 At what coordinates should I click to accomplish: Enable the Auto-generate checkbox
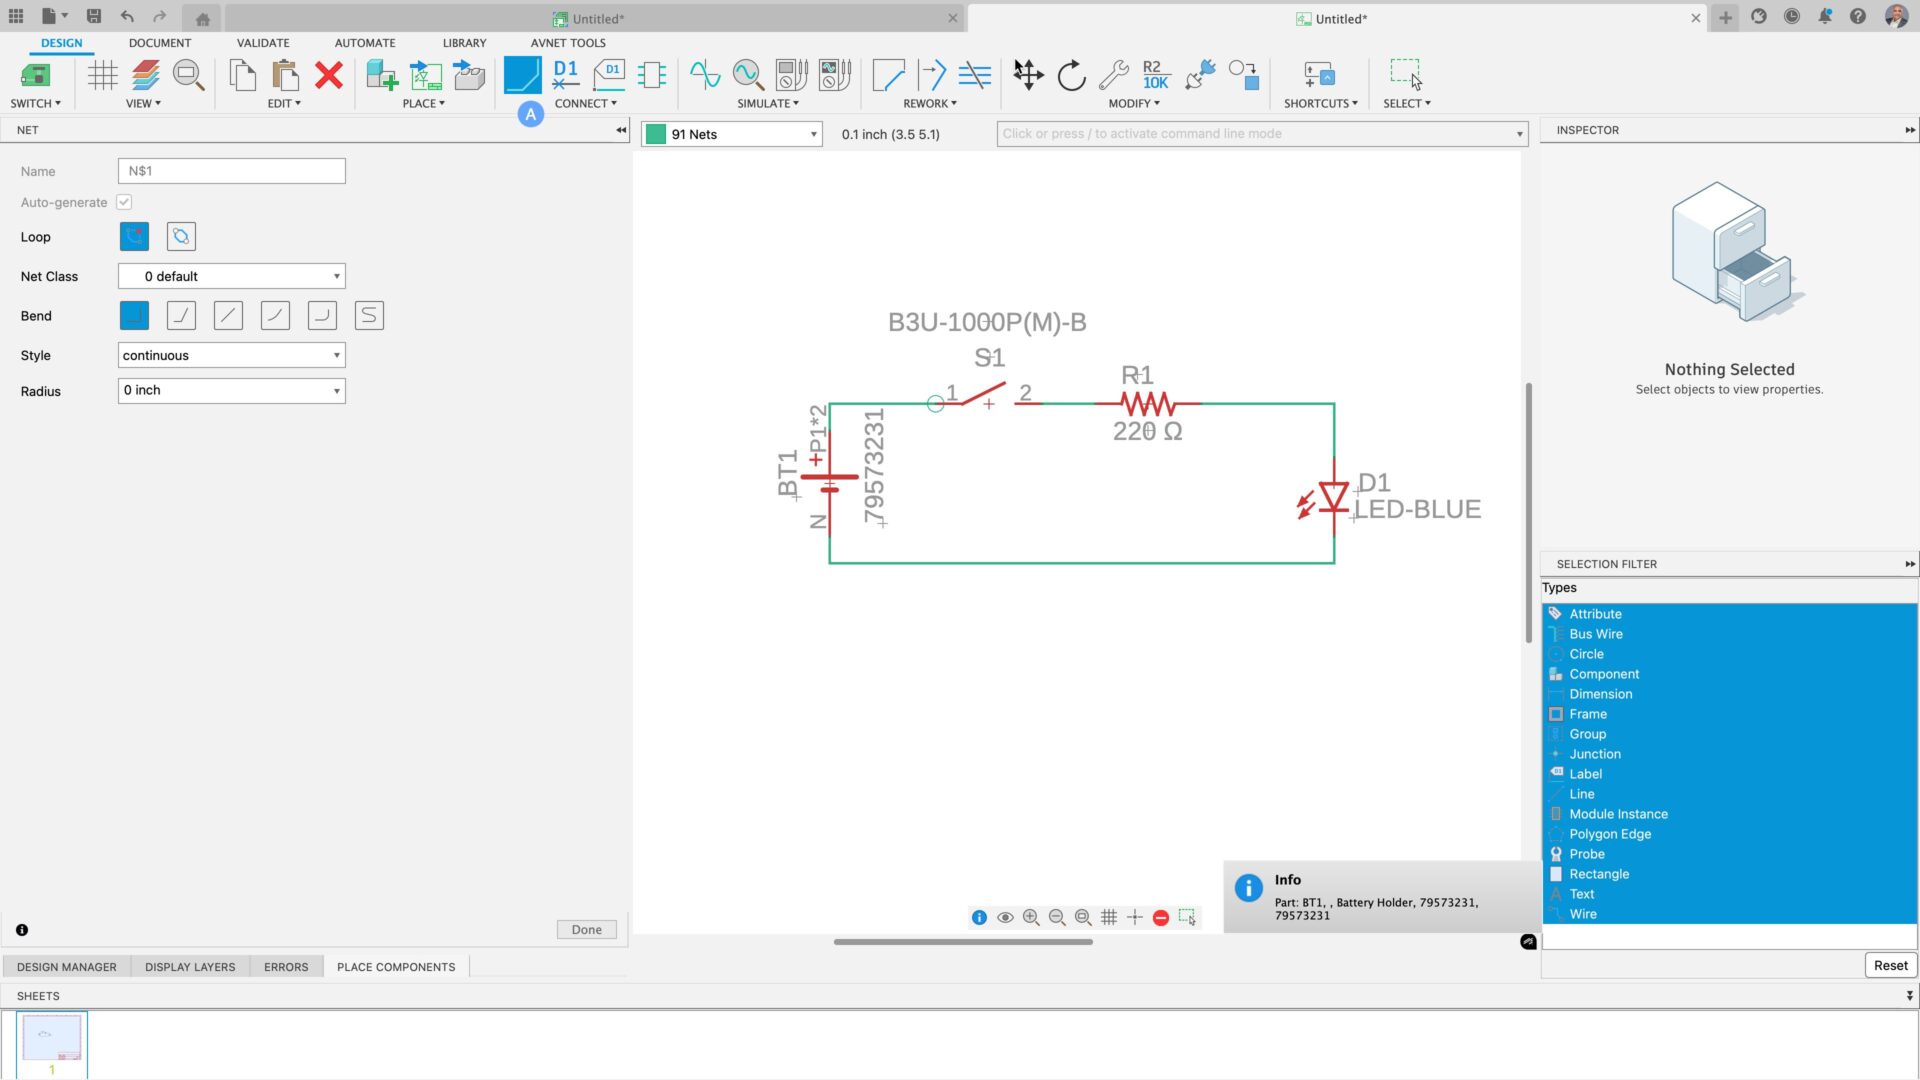coord(124,202)
